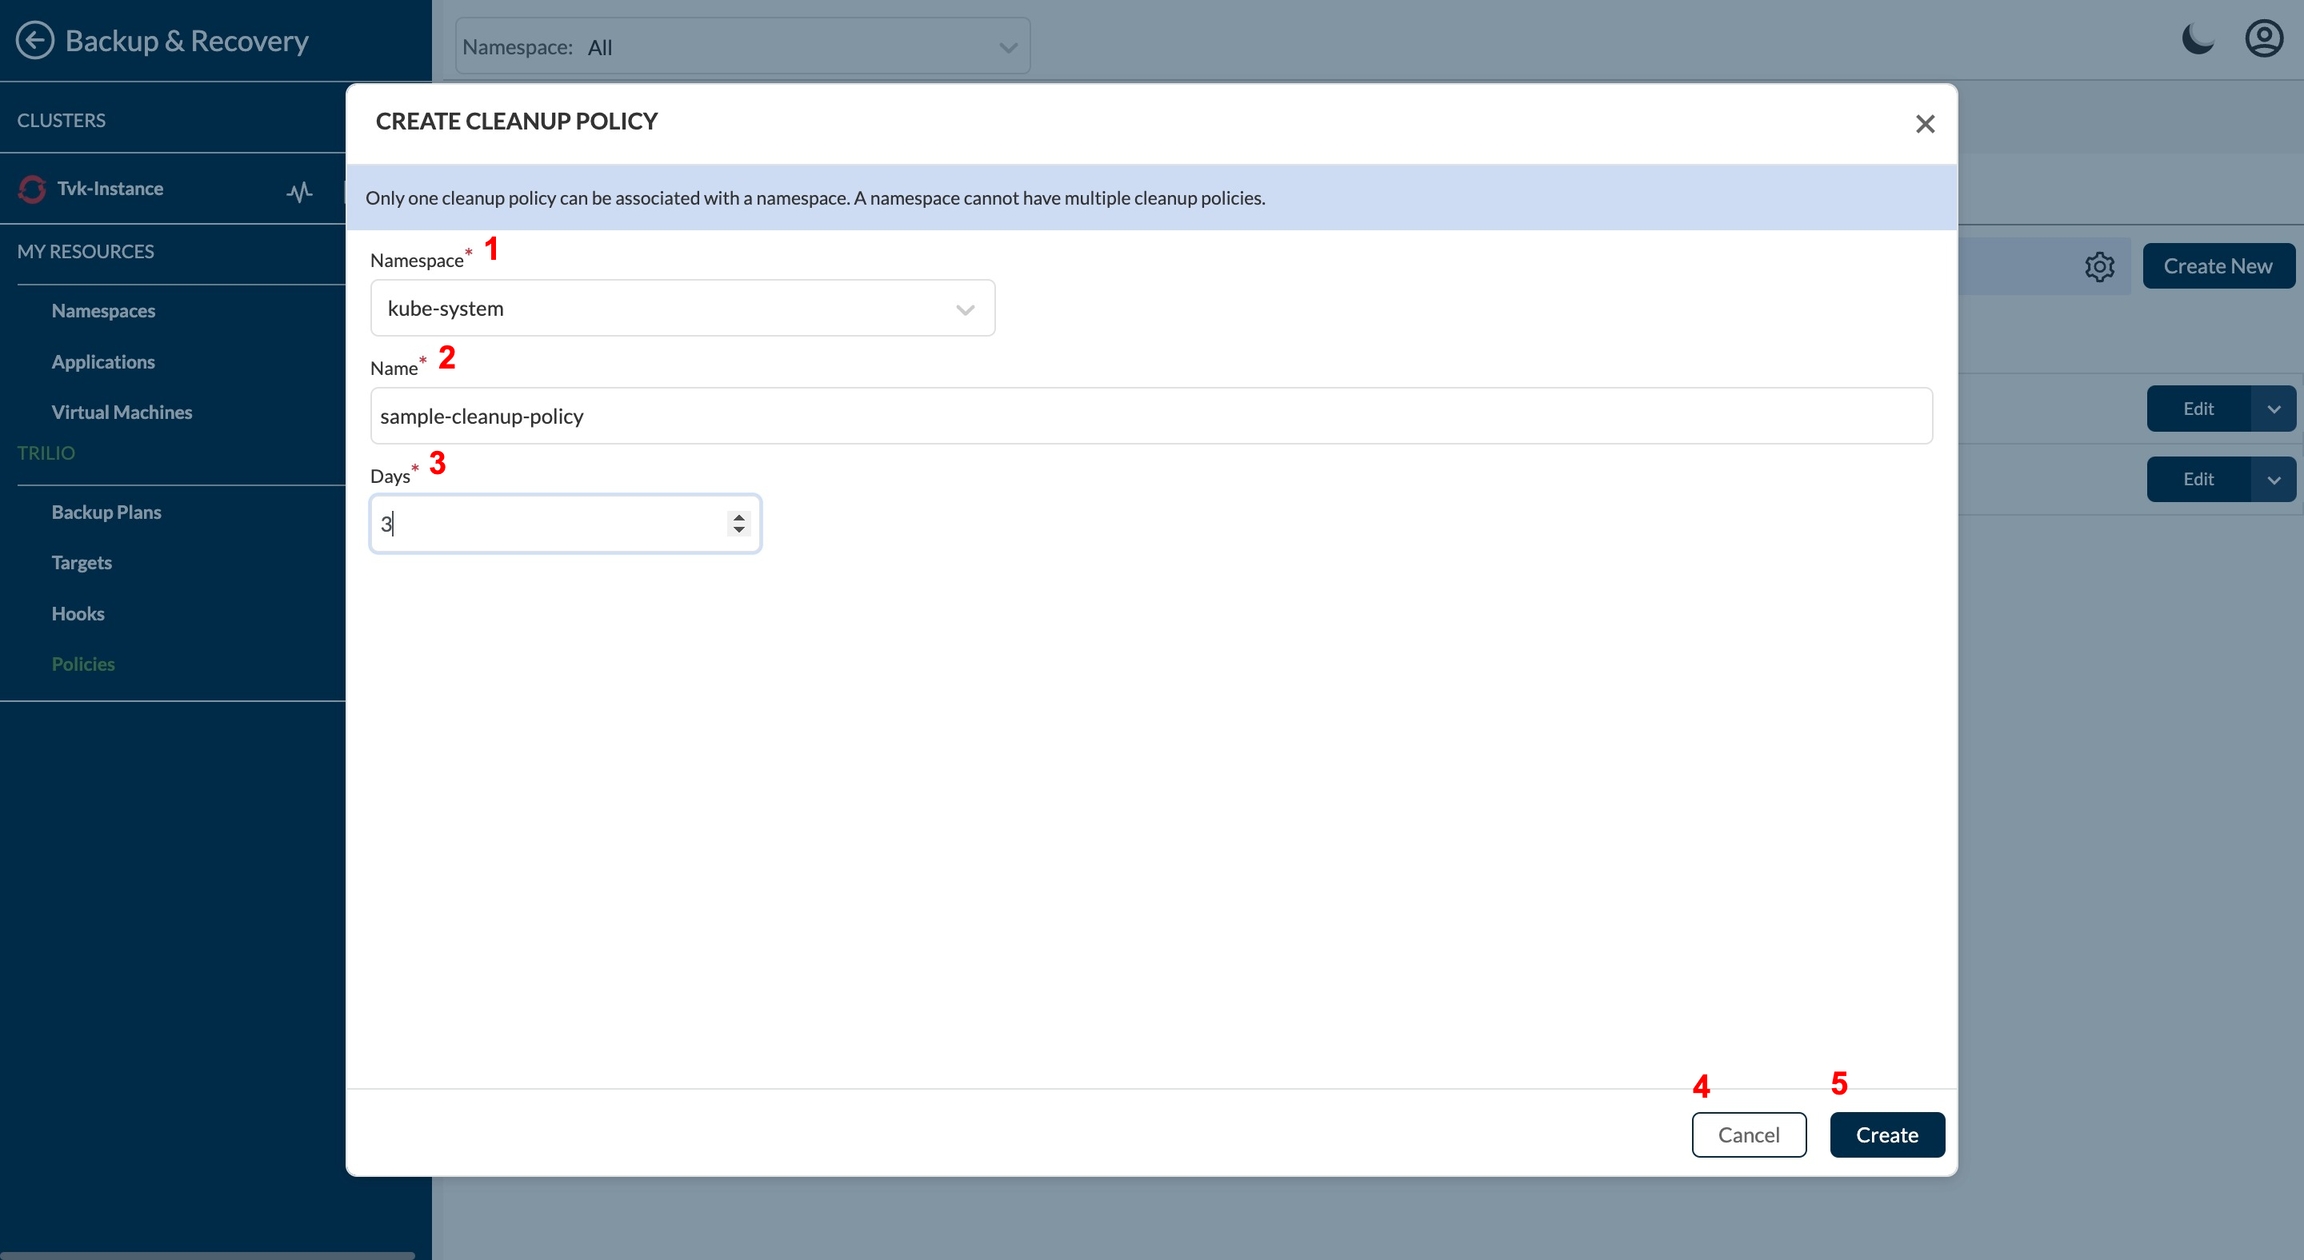Go to Backup Plans in sidebar
Screen dimensions: 2304x1260
coord(106,512)
